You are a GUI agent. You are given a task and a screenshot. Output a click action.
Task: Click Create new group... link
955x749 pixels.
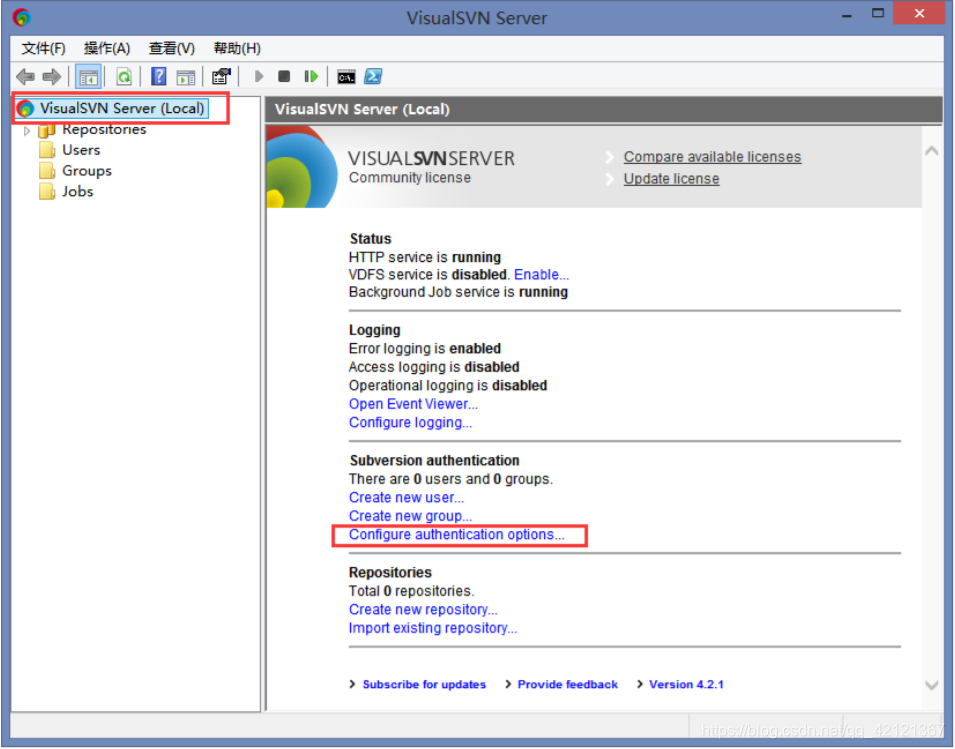(x=410, y=516)
